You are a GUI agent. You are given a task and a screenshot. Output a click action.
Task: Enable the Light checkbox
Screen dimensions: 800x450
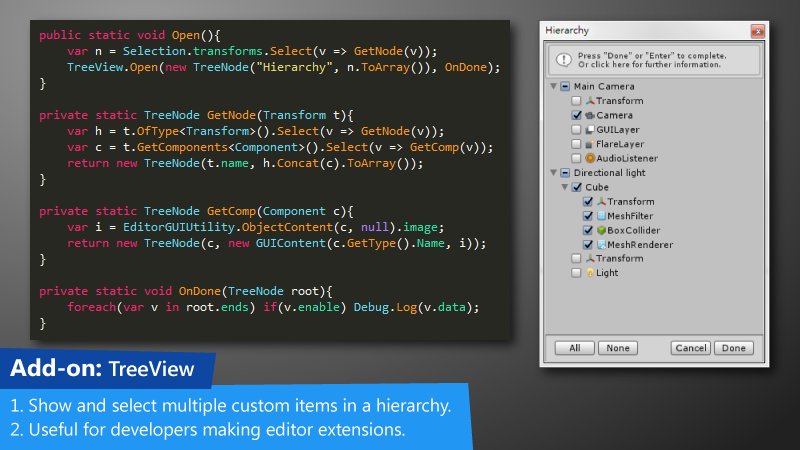click(x=577, y=273)
